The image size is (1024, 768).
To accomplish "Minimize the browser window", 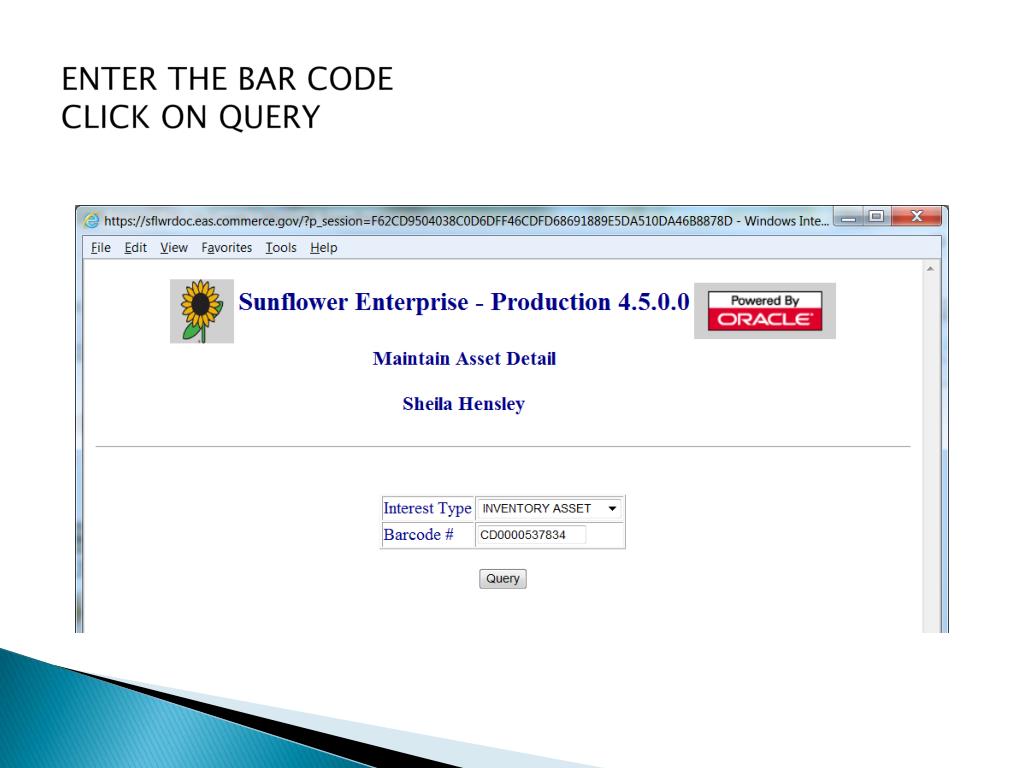I will coord(848,217).
